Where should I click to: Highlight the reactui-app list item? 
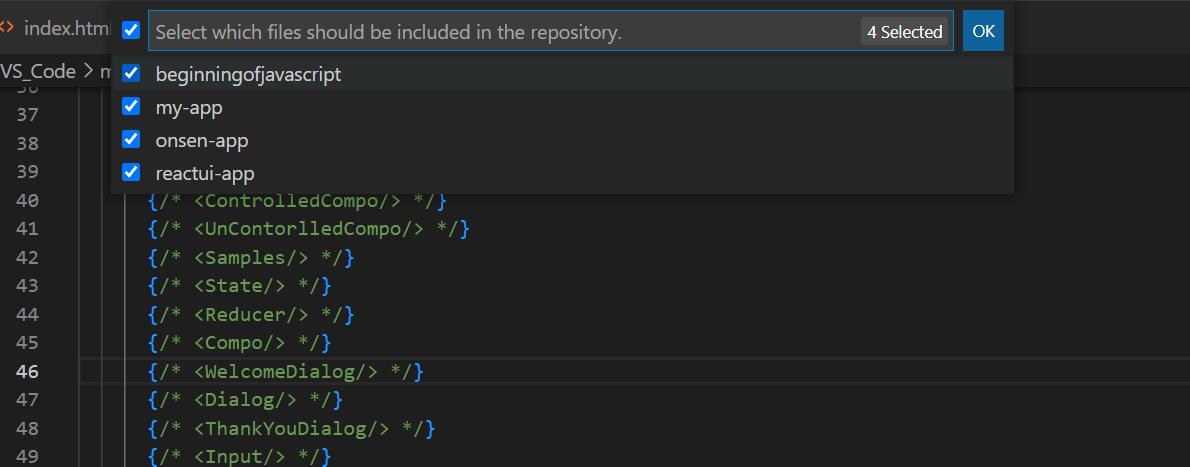[205, 173]
